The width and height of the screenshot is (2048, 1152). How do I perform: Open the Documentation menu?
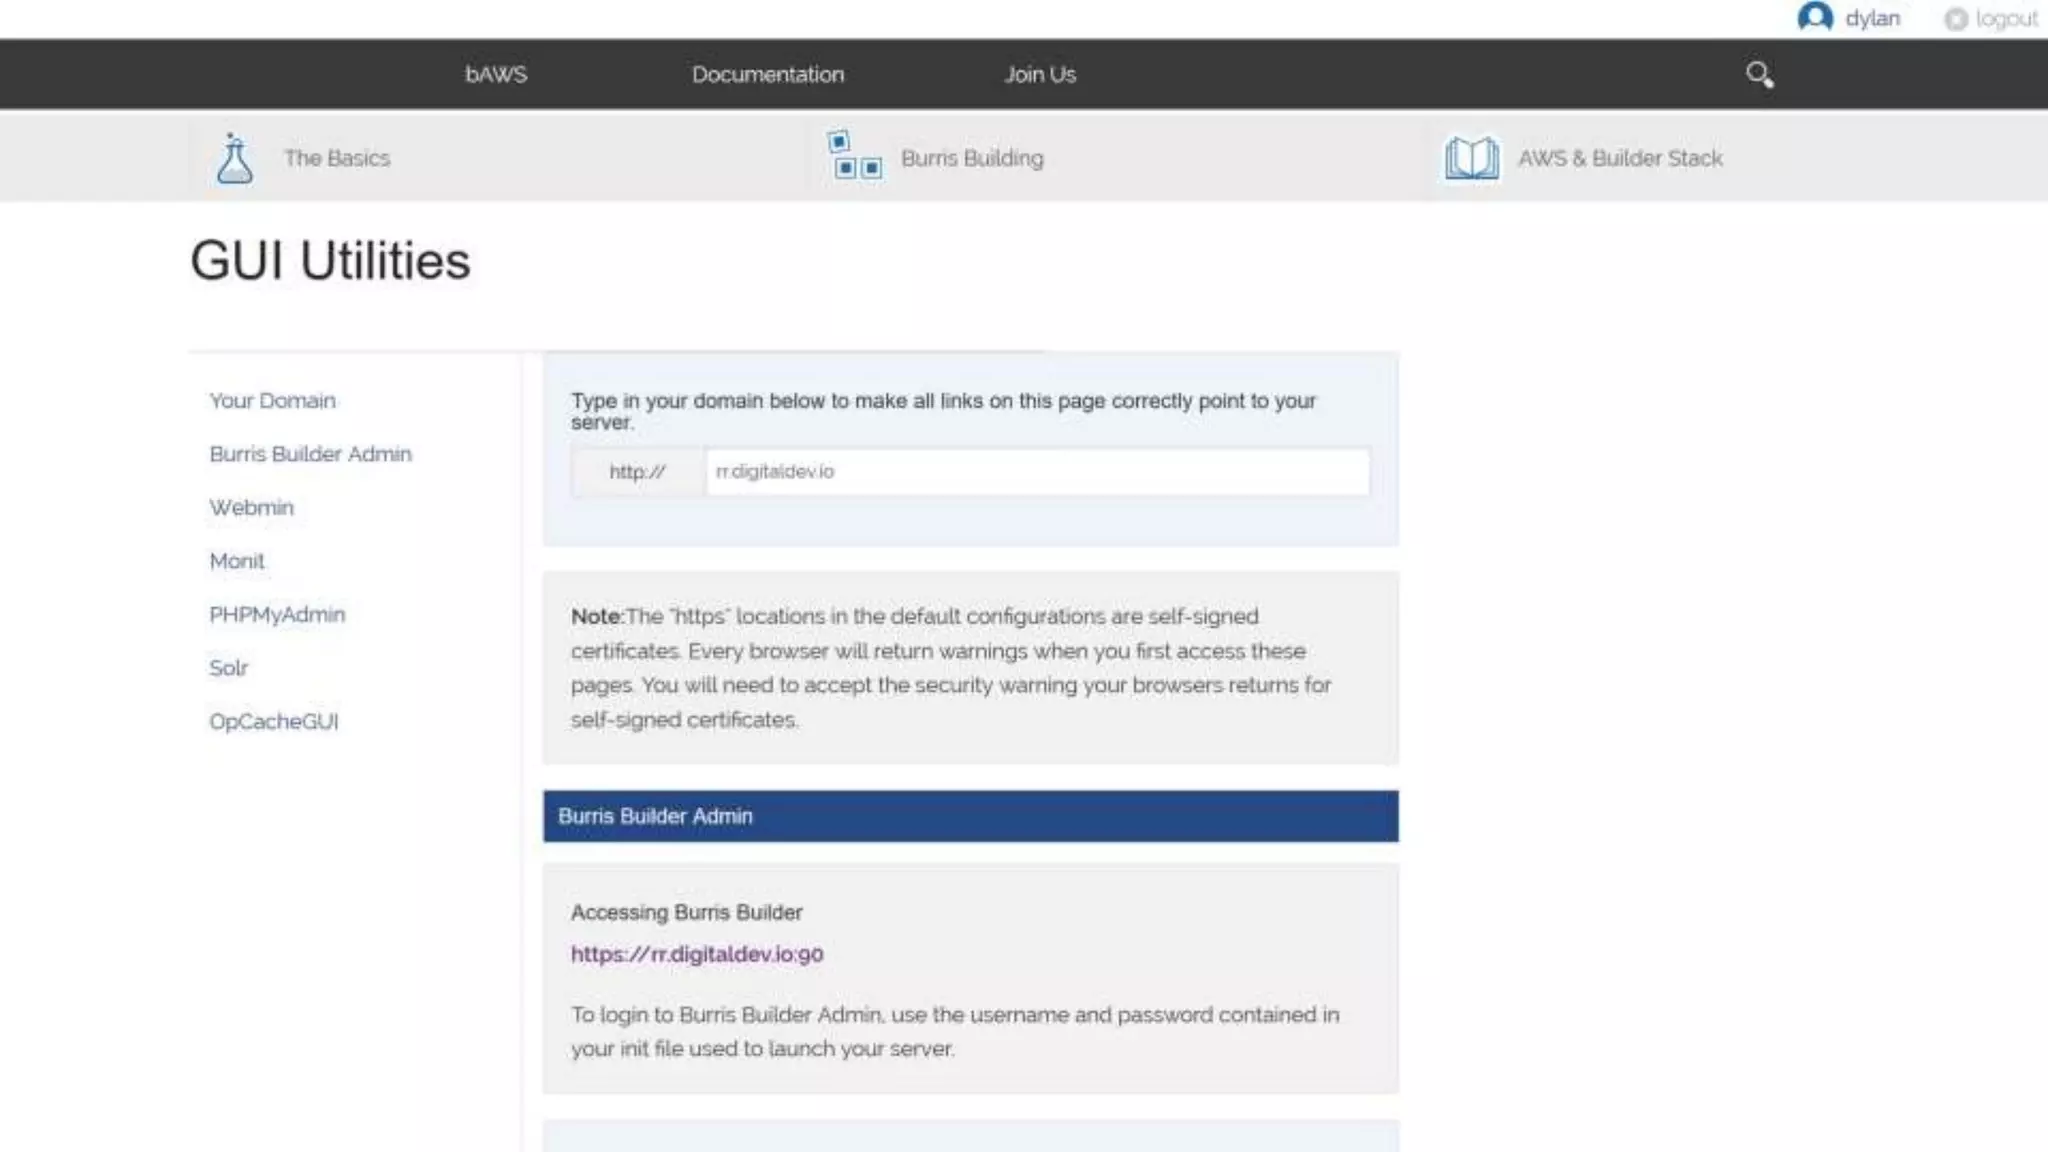pos(767,75)
